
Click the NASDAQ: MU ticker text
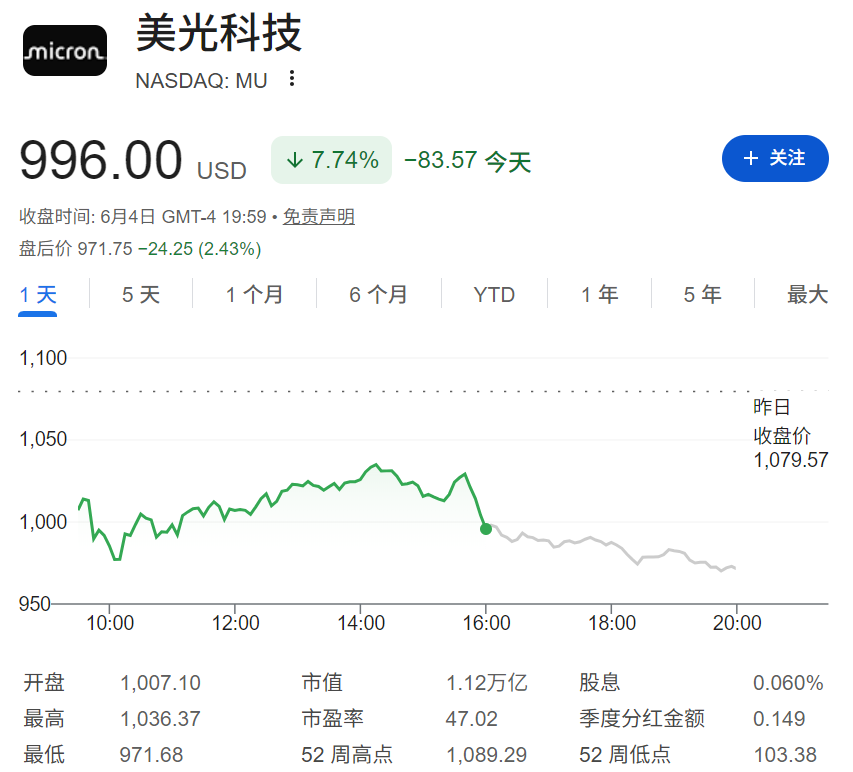pos(201,81)
